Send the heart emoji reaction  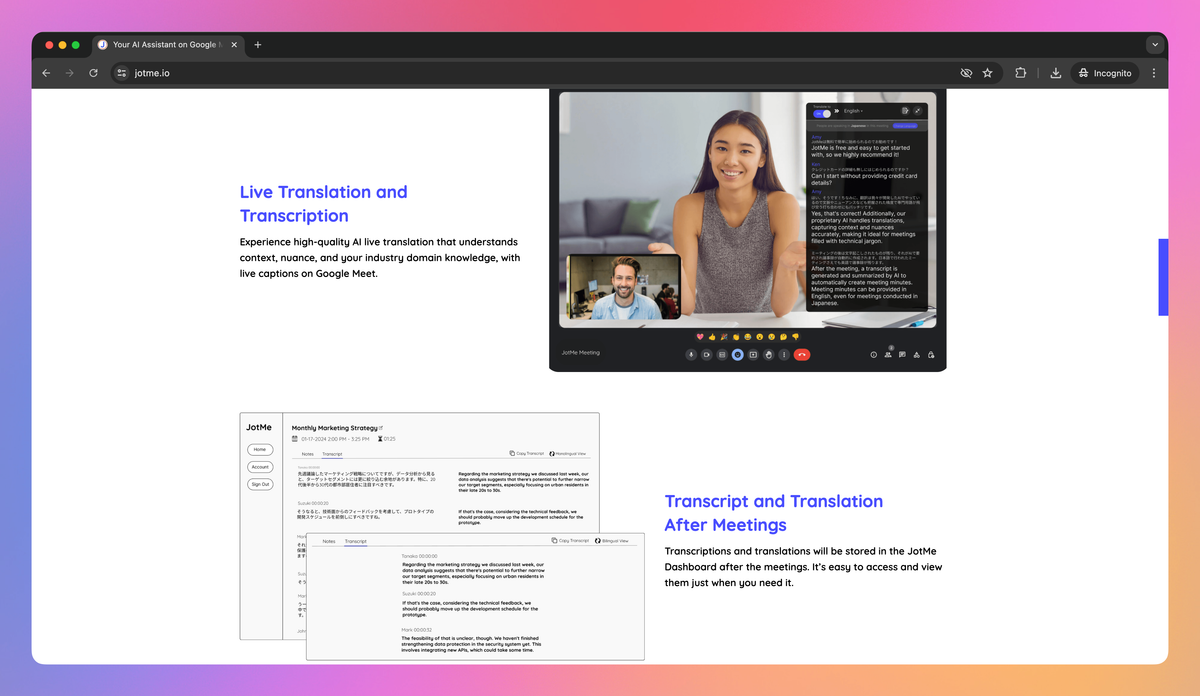[x=700, y=337]
